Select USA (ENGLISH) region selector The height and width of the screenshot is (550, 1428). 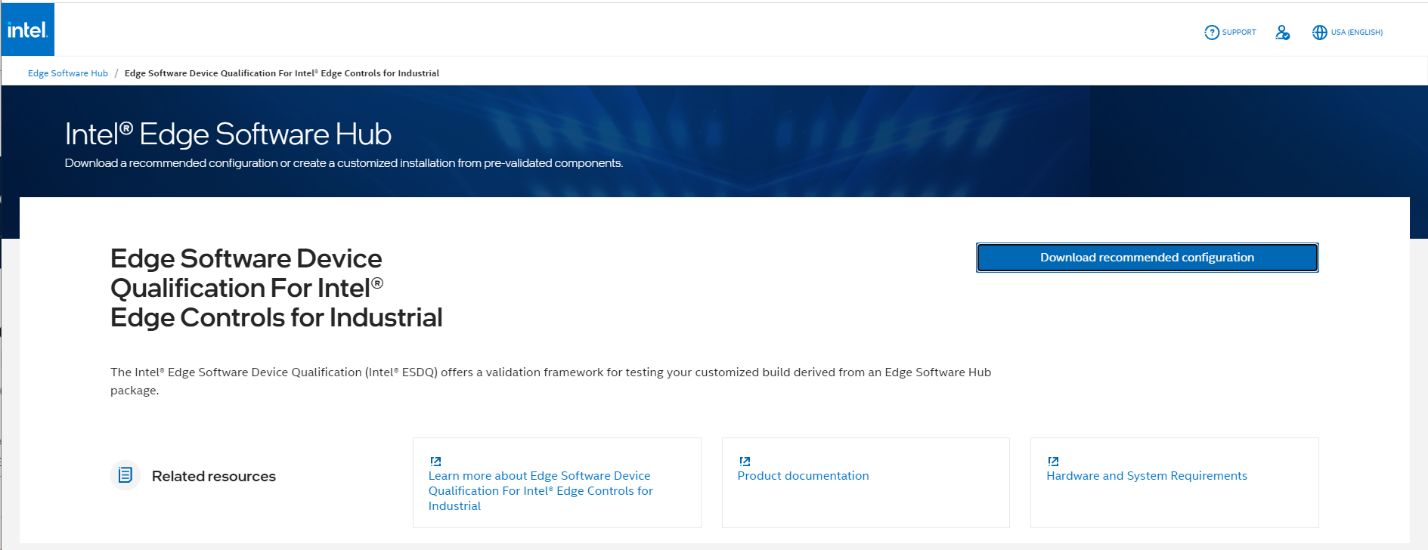click(1356, 33)
